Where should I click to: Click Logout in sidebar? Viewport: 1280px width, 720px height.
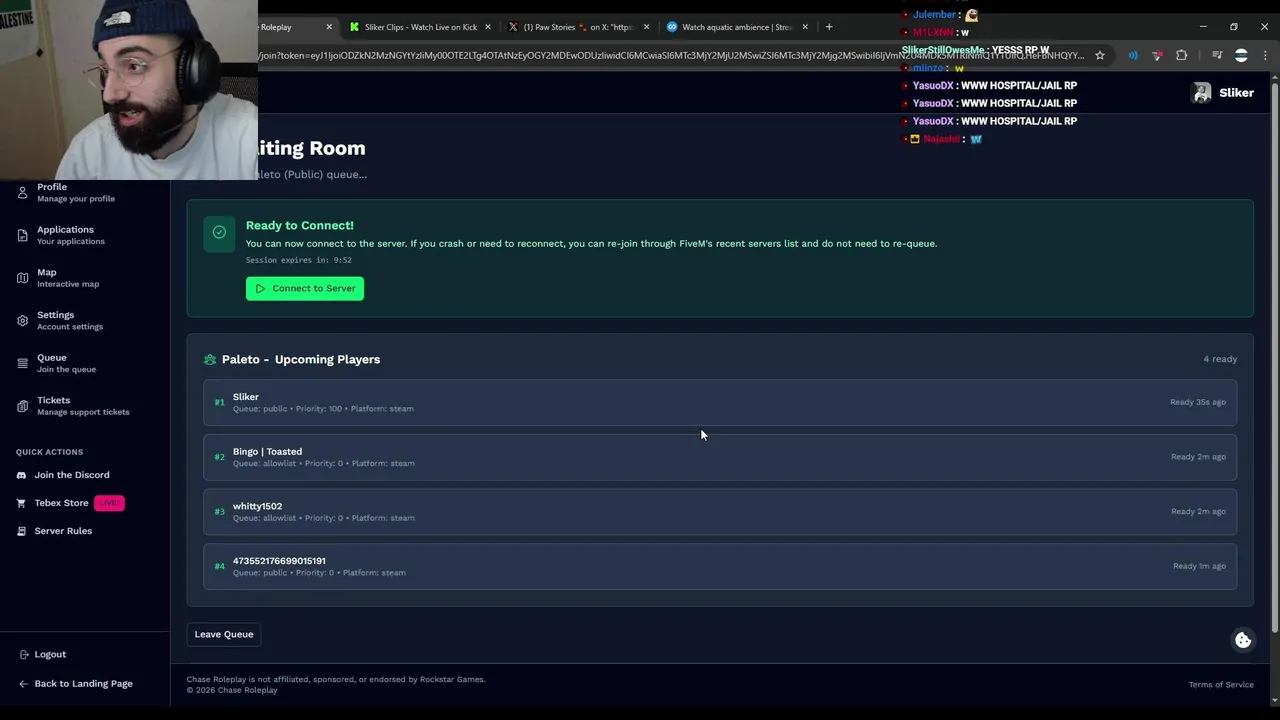click(x=50, y=654)
